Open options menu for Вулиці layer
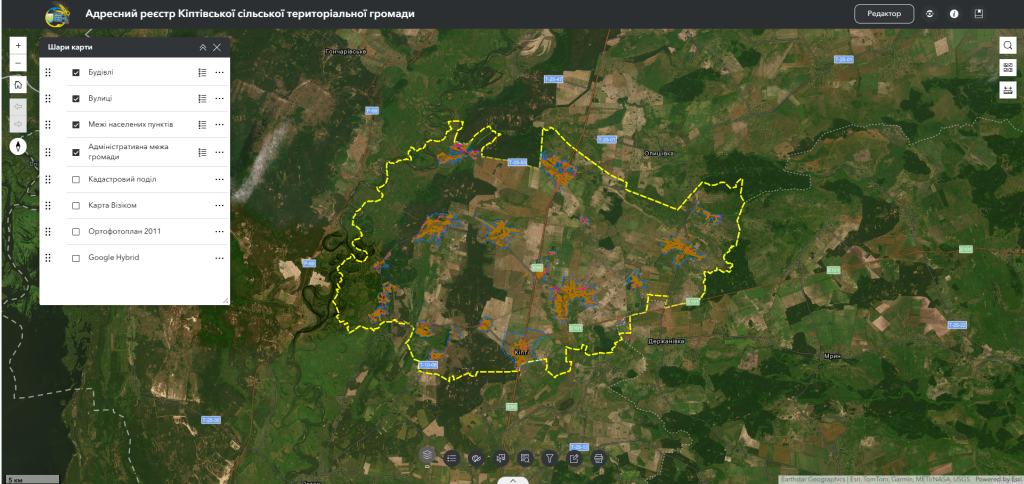The height and width of the screenshot is (484, 1024). coord(219,99)
